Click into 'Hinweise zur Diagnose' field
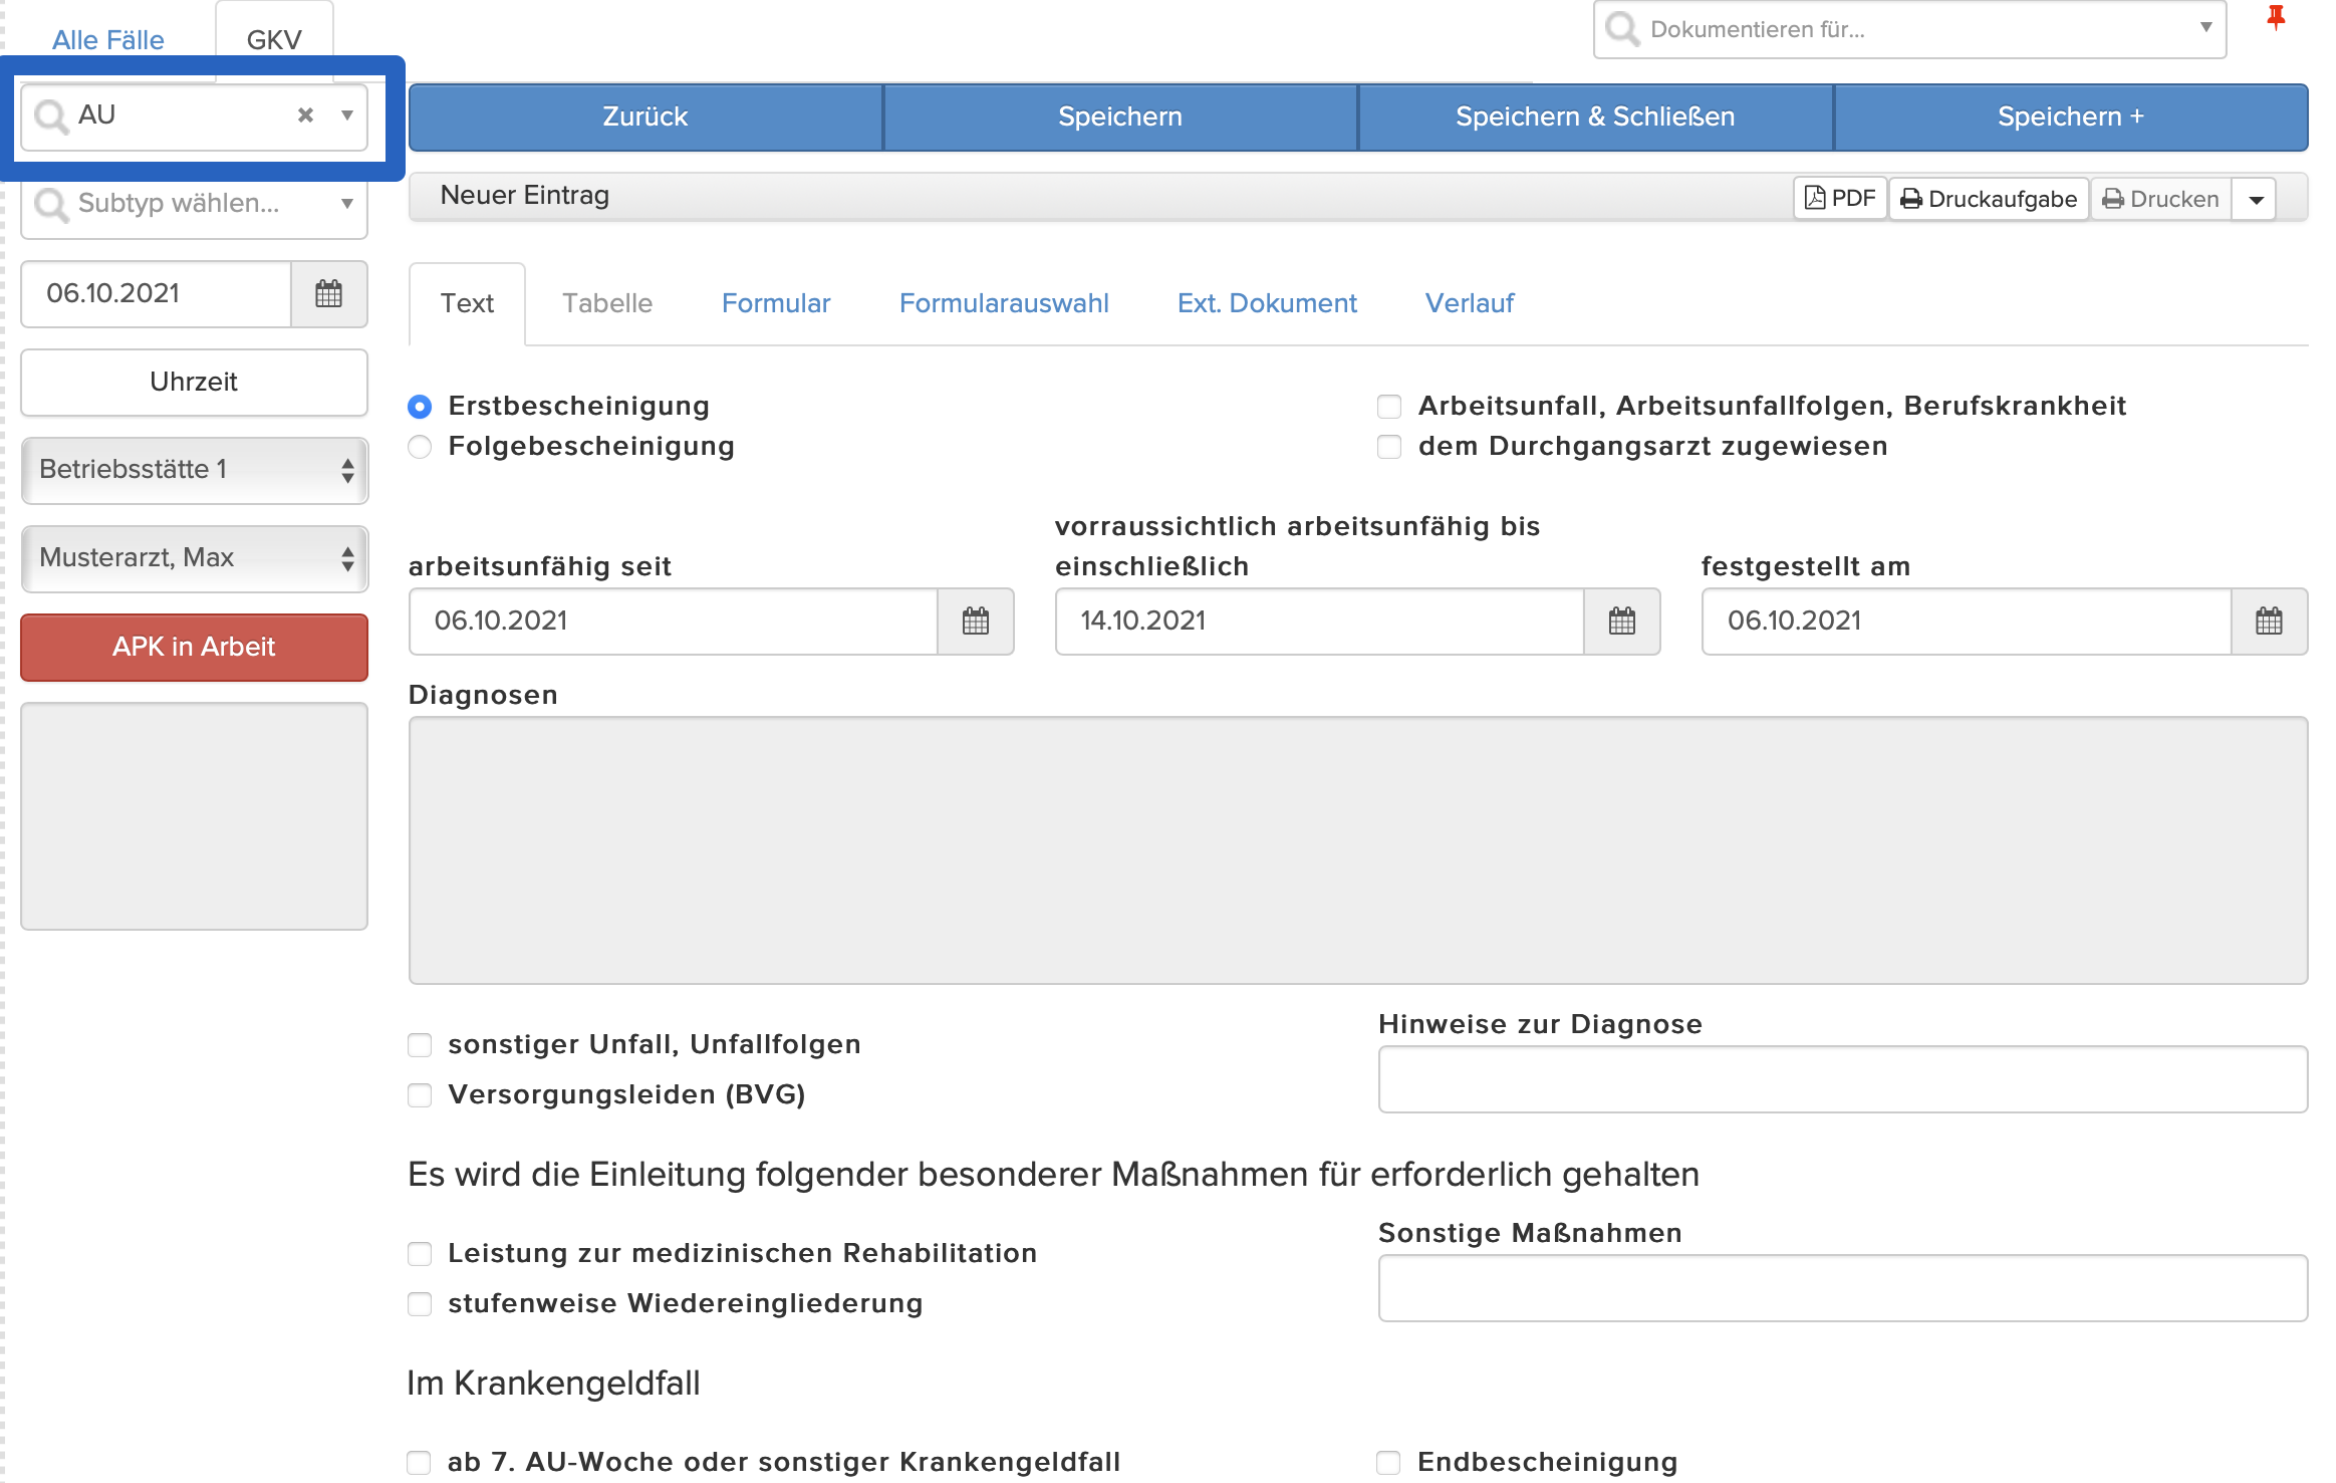The height and width of the screenshot is (1483, 2336). pos(1842,1079)
